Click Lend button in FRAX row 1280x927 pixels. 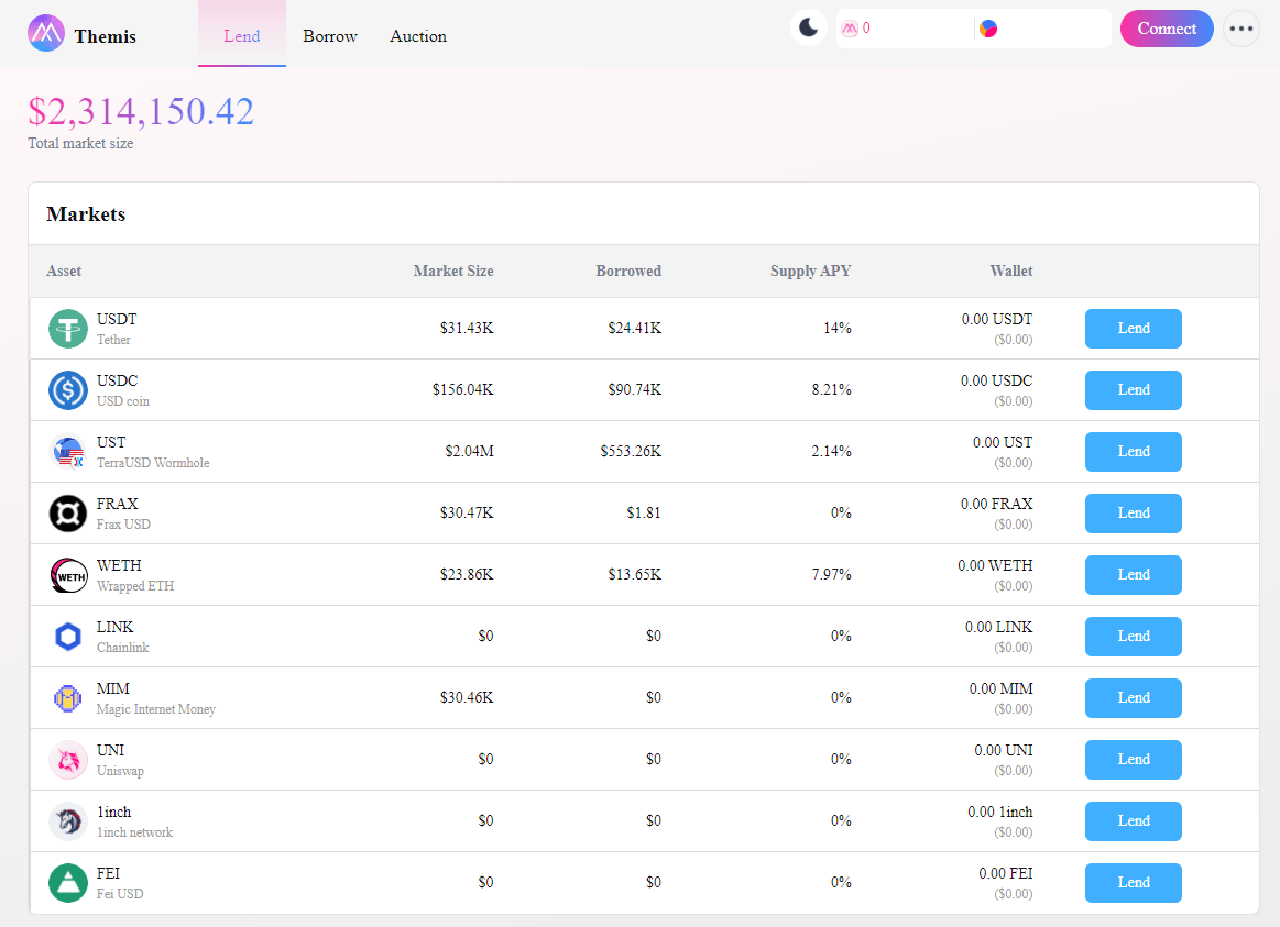pyautogui.click(x=1133, y=513)
